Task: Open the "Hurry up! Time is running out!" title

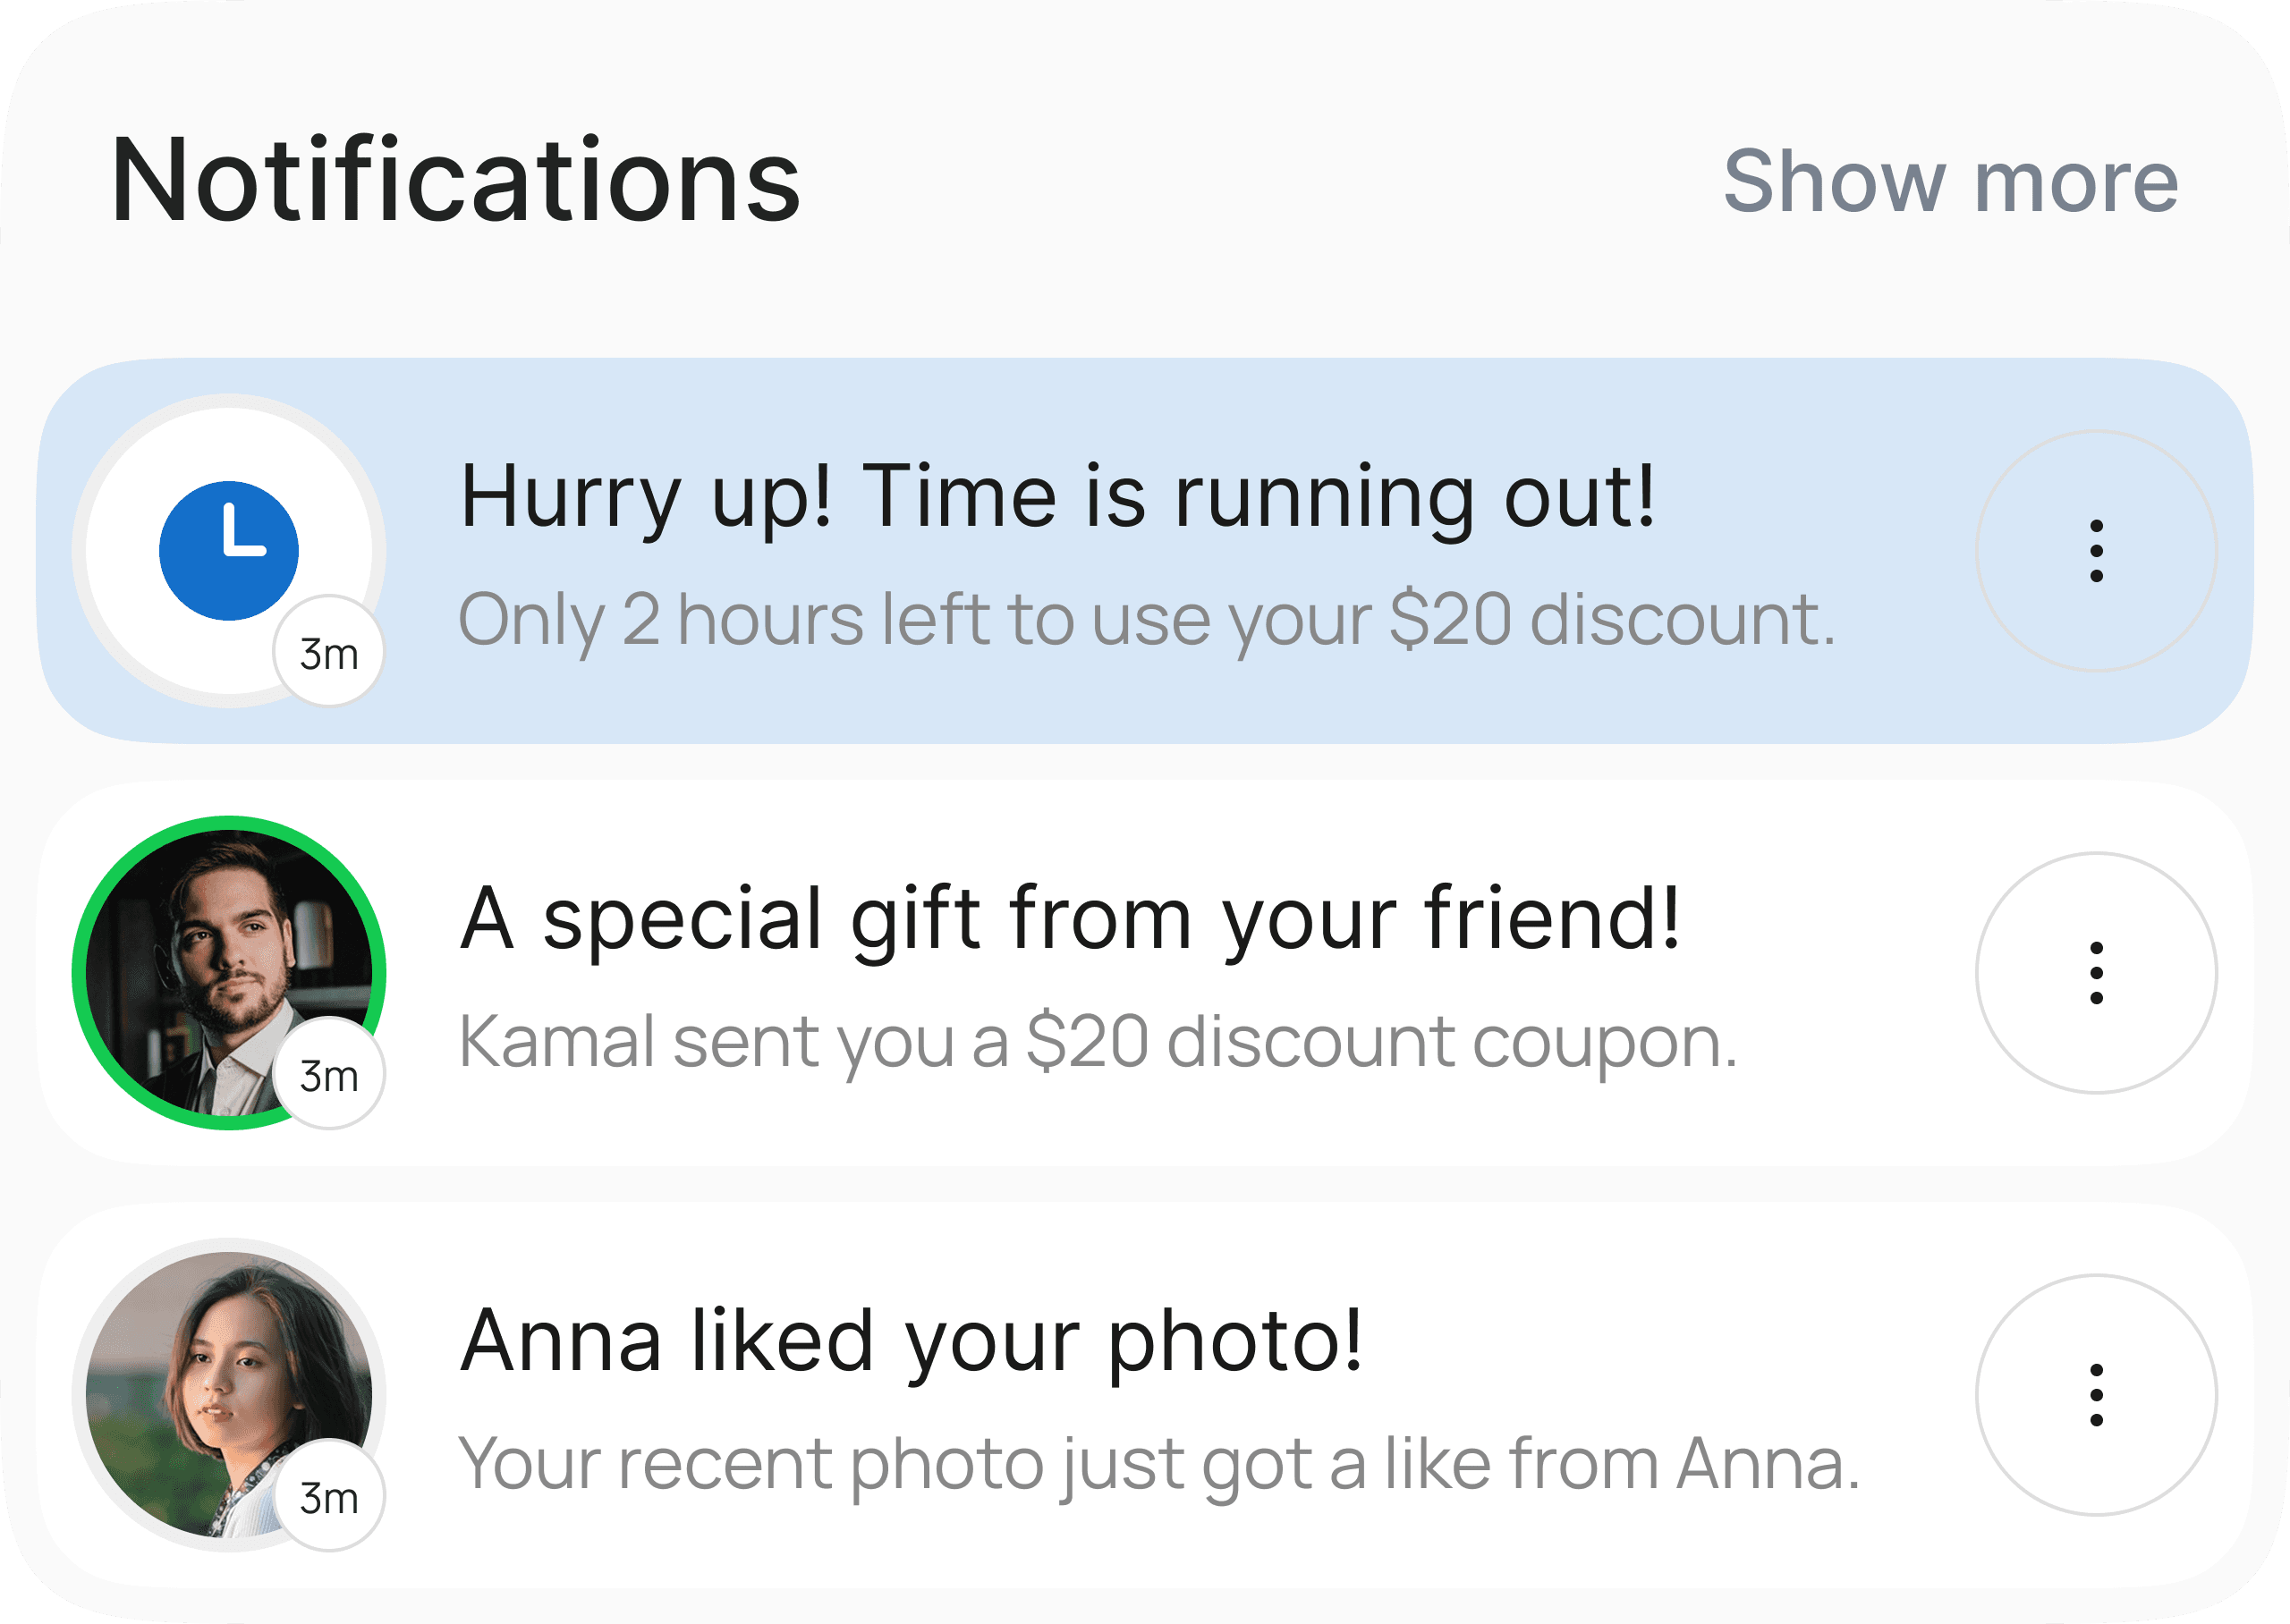Action: coord(1057,496)
